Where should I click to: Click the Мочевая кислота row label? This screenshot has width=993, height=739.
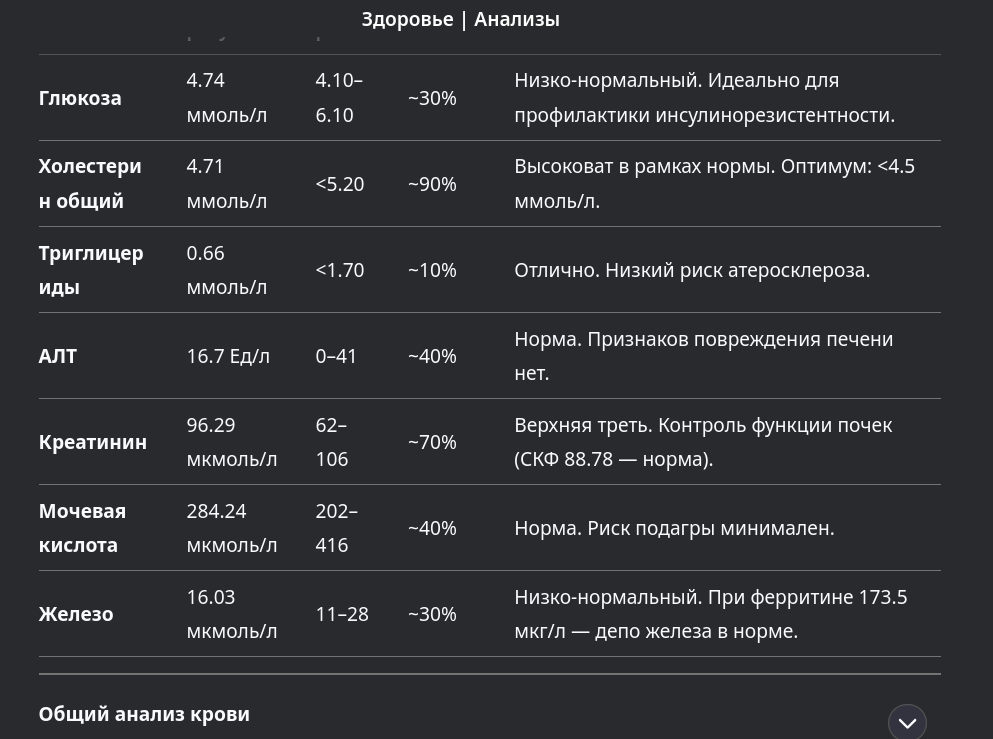[x=82, y=528]
